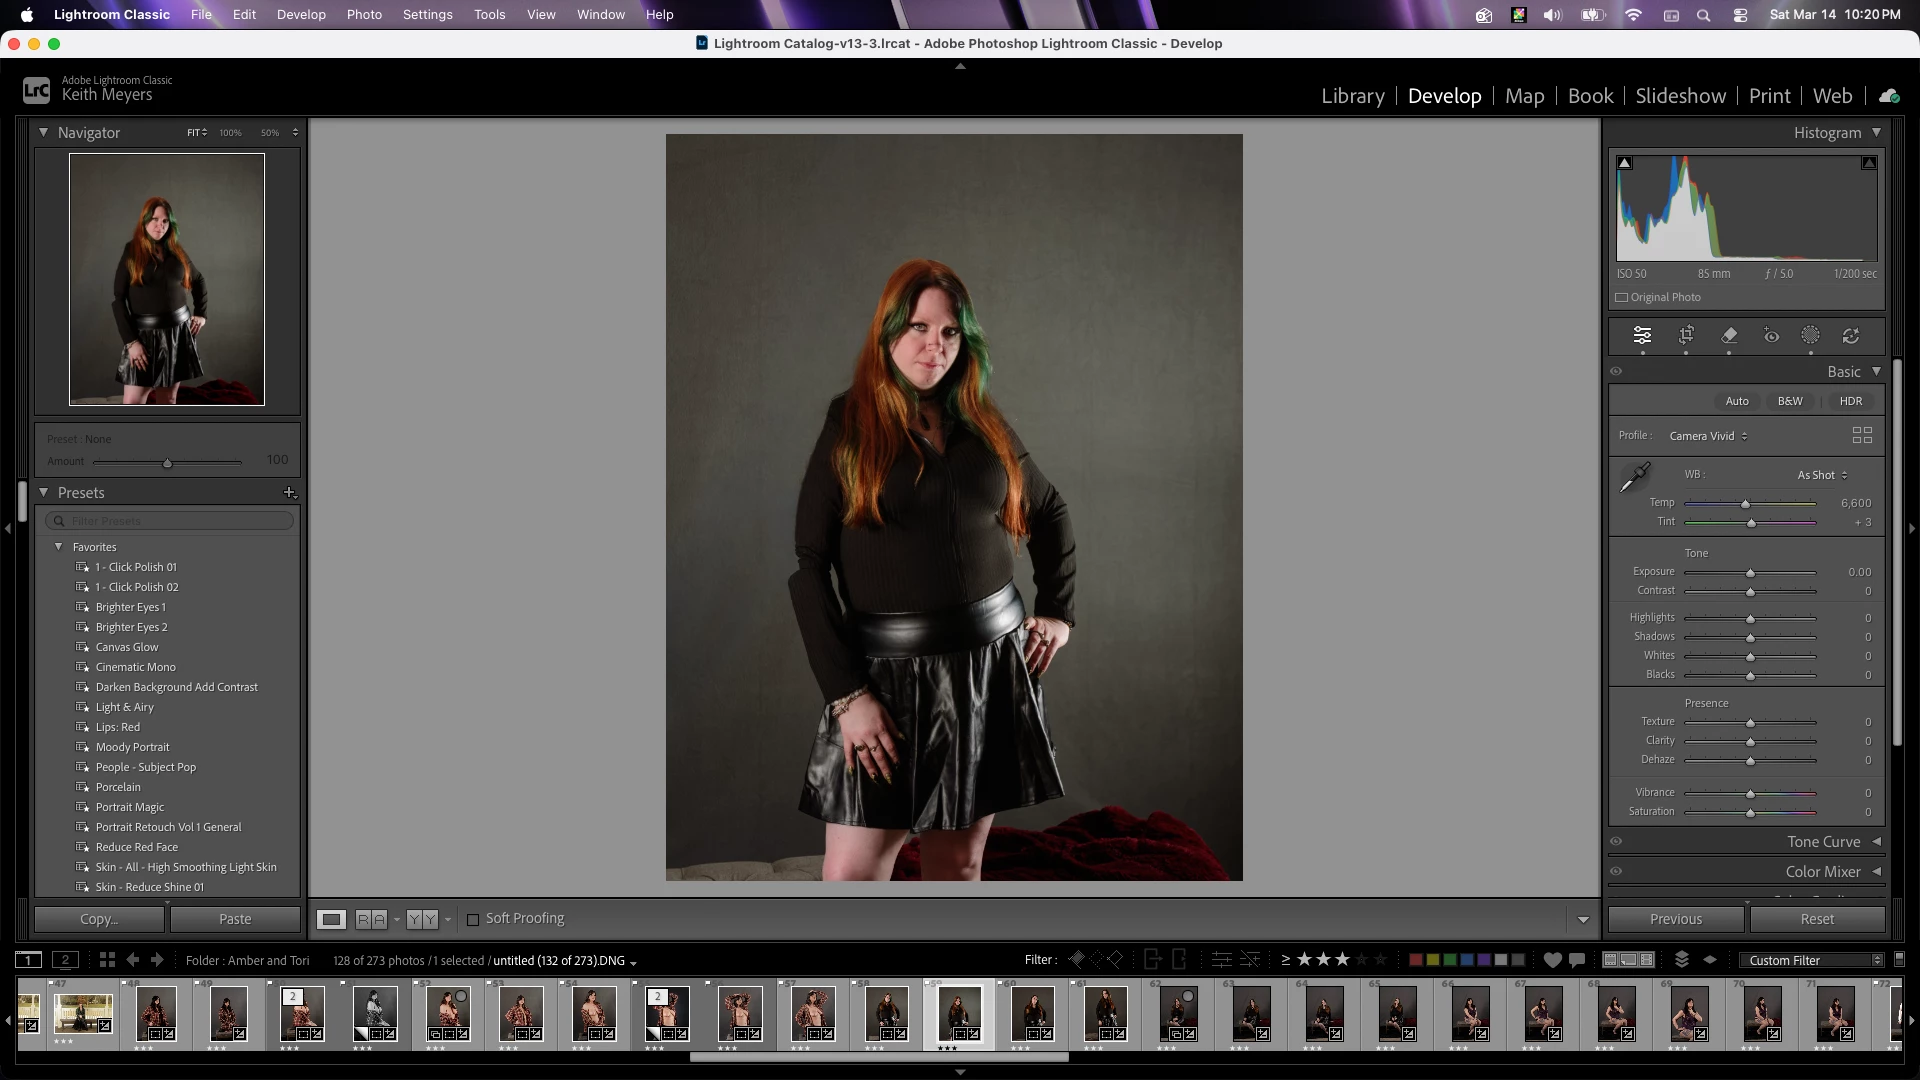Open the Profile Browser grid icon
This screenshot has height=1080, width=1920.
tap(1861, 436)
